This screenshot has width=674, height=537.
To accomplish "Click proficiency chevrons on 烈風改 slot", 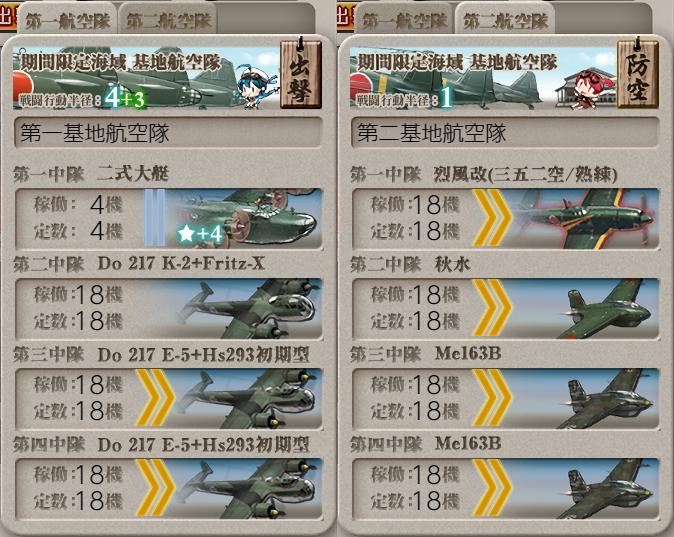I will click(x=492, y=218).
